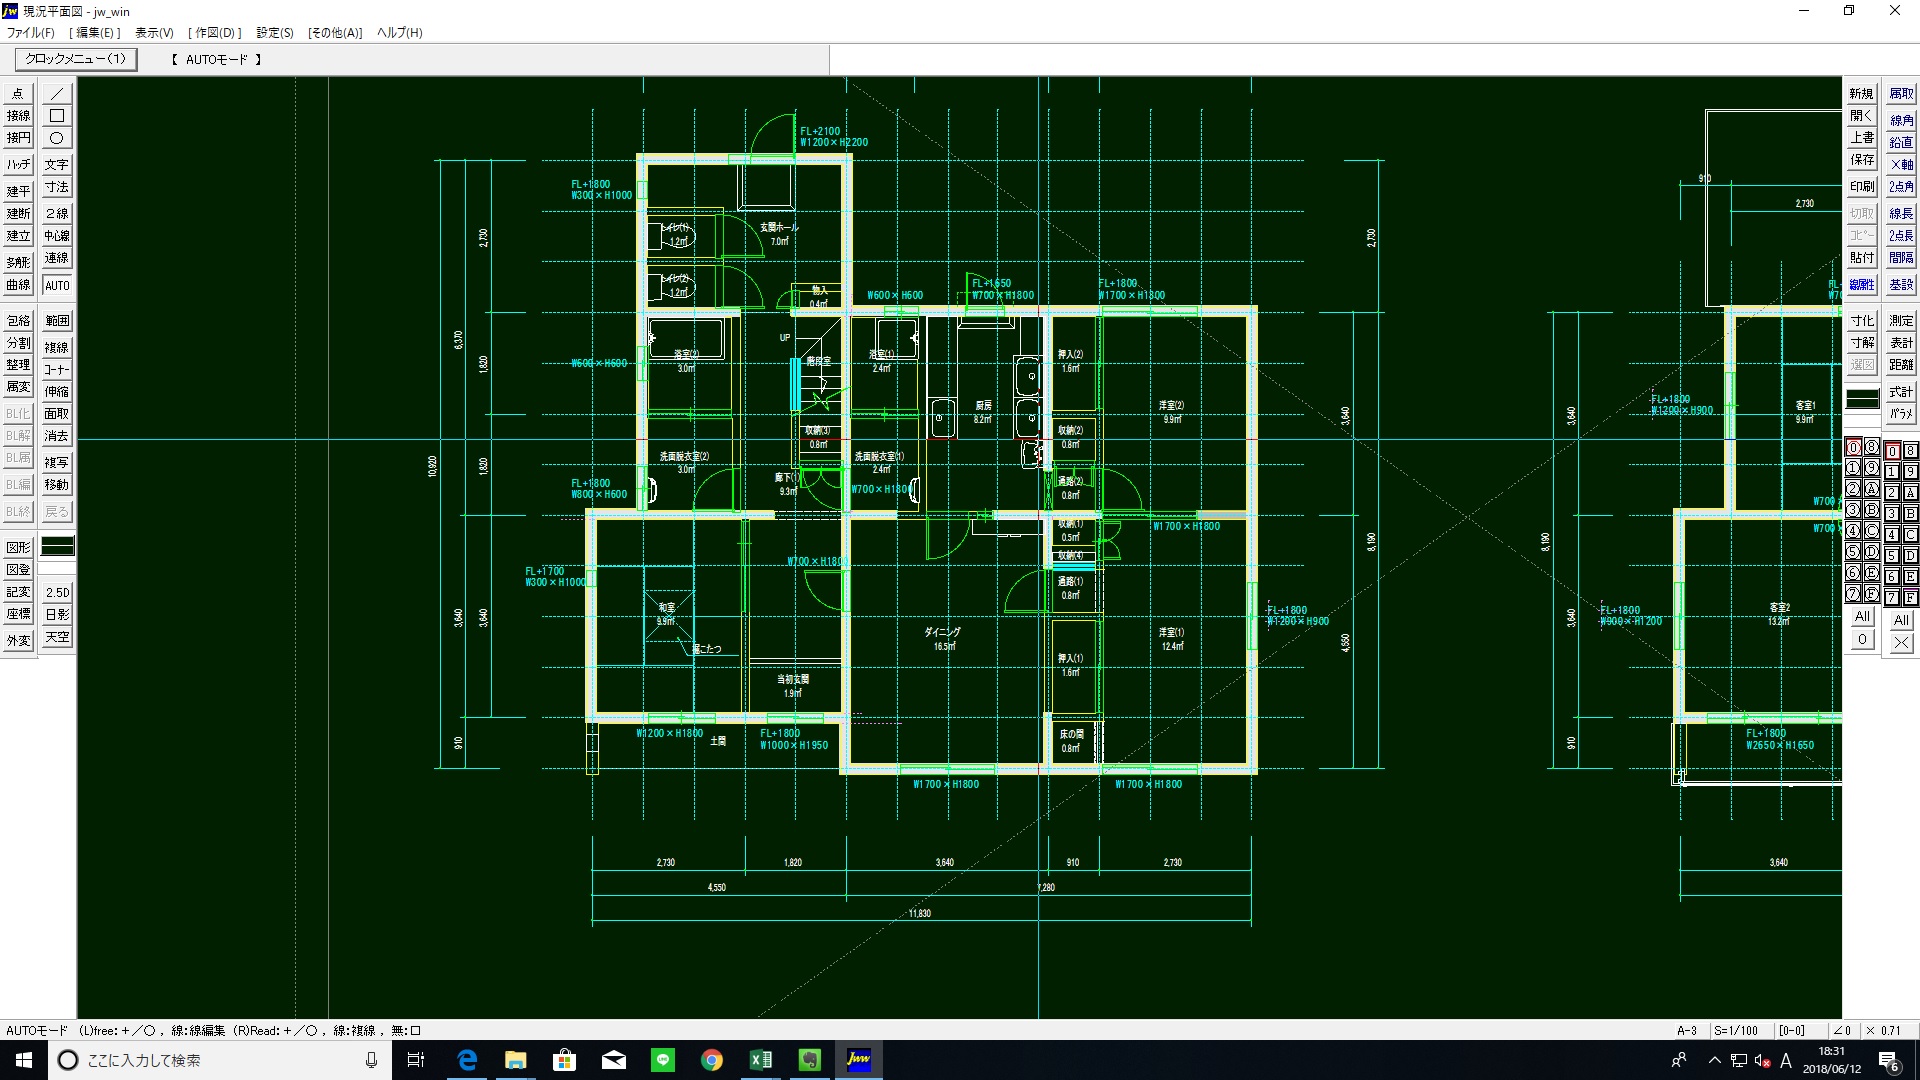This screenshot has height=1080, width=1920.
Task: Toggle circled layer 8 in layer panel
Action: coord(1871,447)
